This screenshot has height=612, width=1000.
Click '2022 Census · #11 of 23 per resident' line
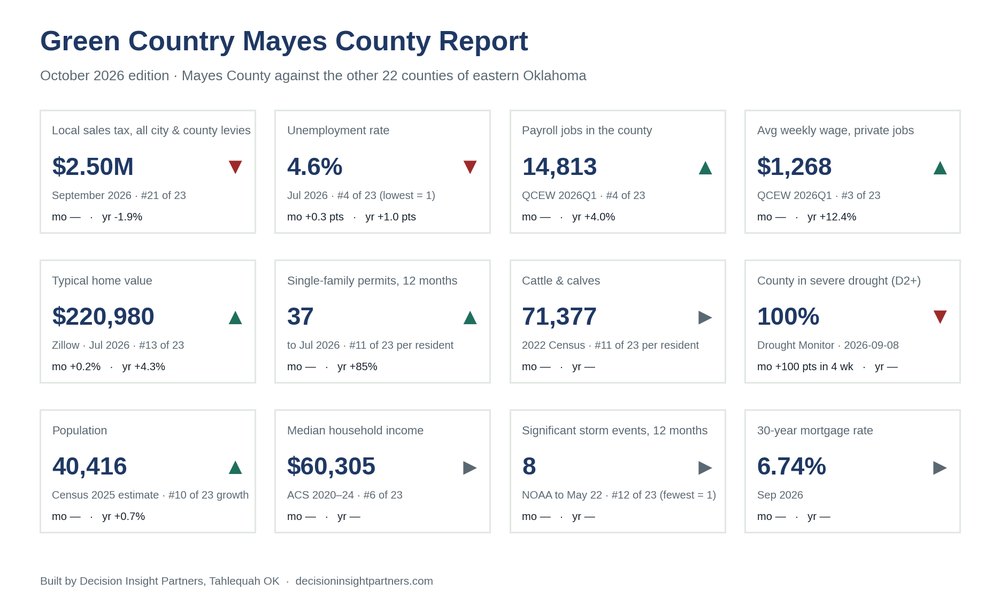(610, 345)
